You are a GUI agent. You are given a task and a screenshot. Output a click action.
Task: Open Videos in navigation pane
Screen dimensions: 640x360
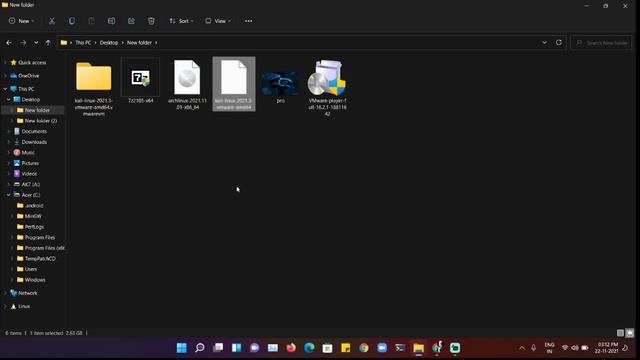point(29,174)
